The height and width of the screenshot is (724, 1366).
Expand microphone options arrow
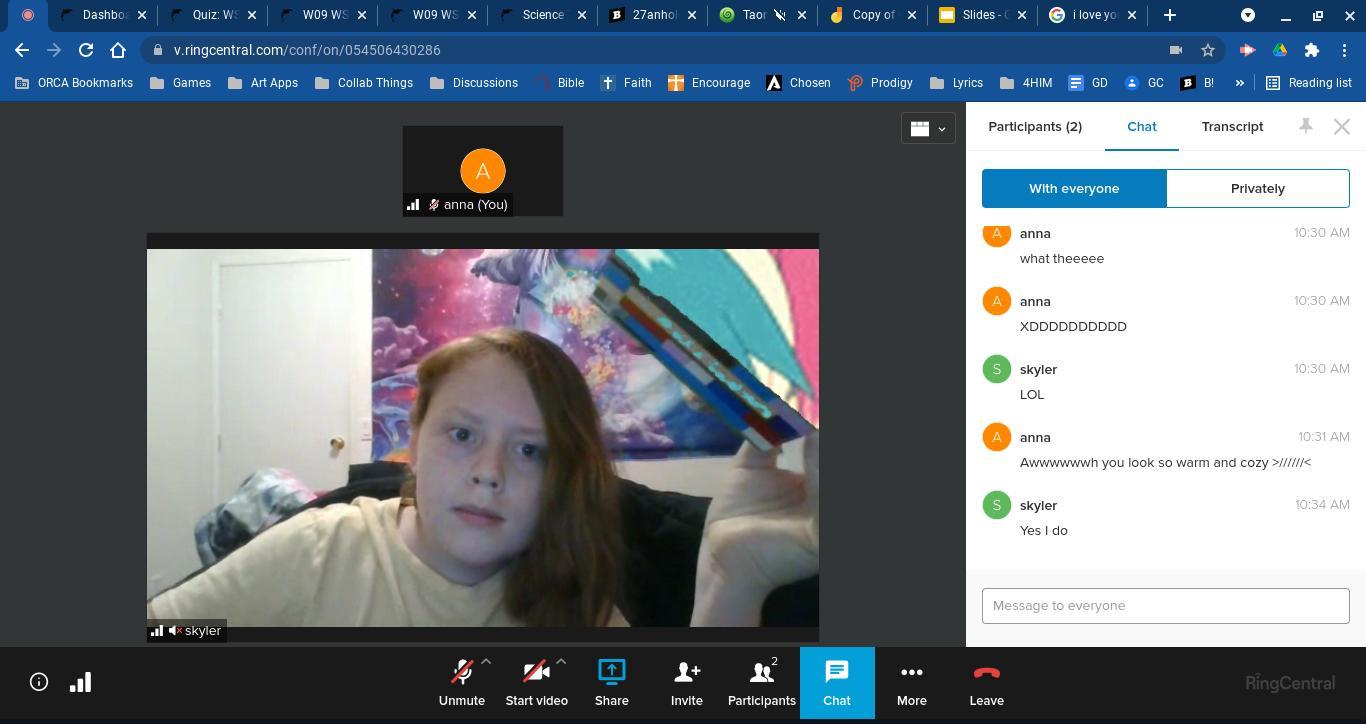tap(486, 662)
